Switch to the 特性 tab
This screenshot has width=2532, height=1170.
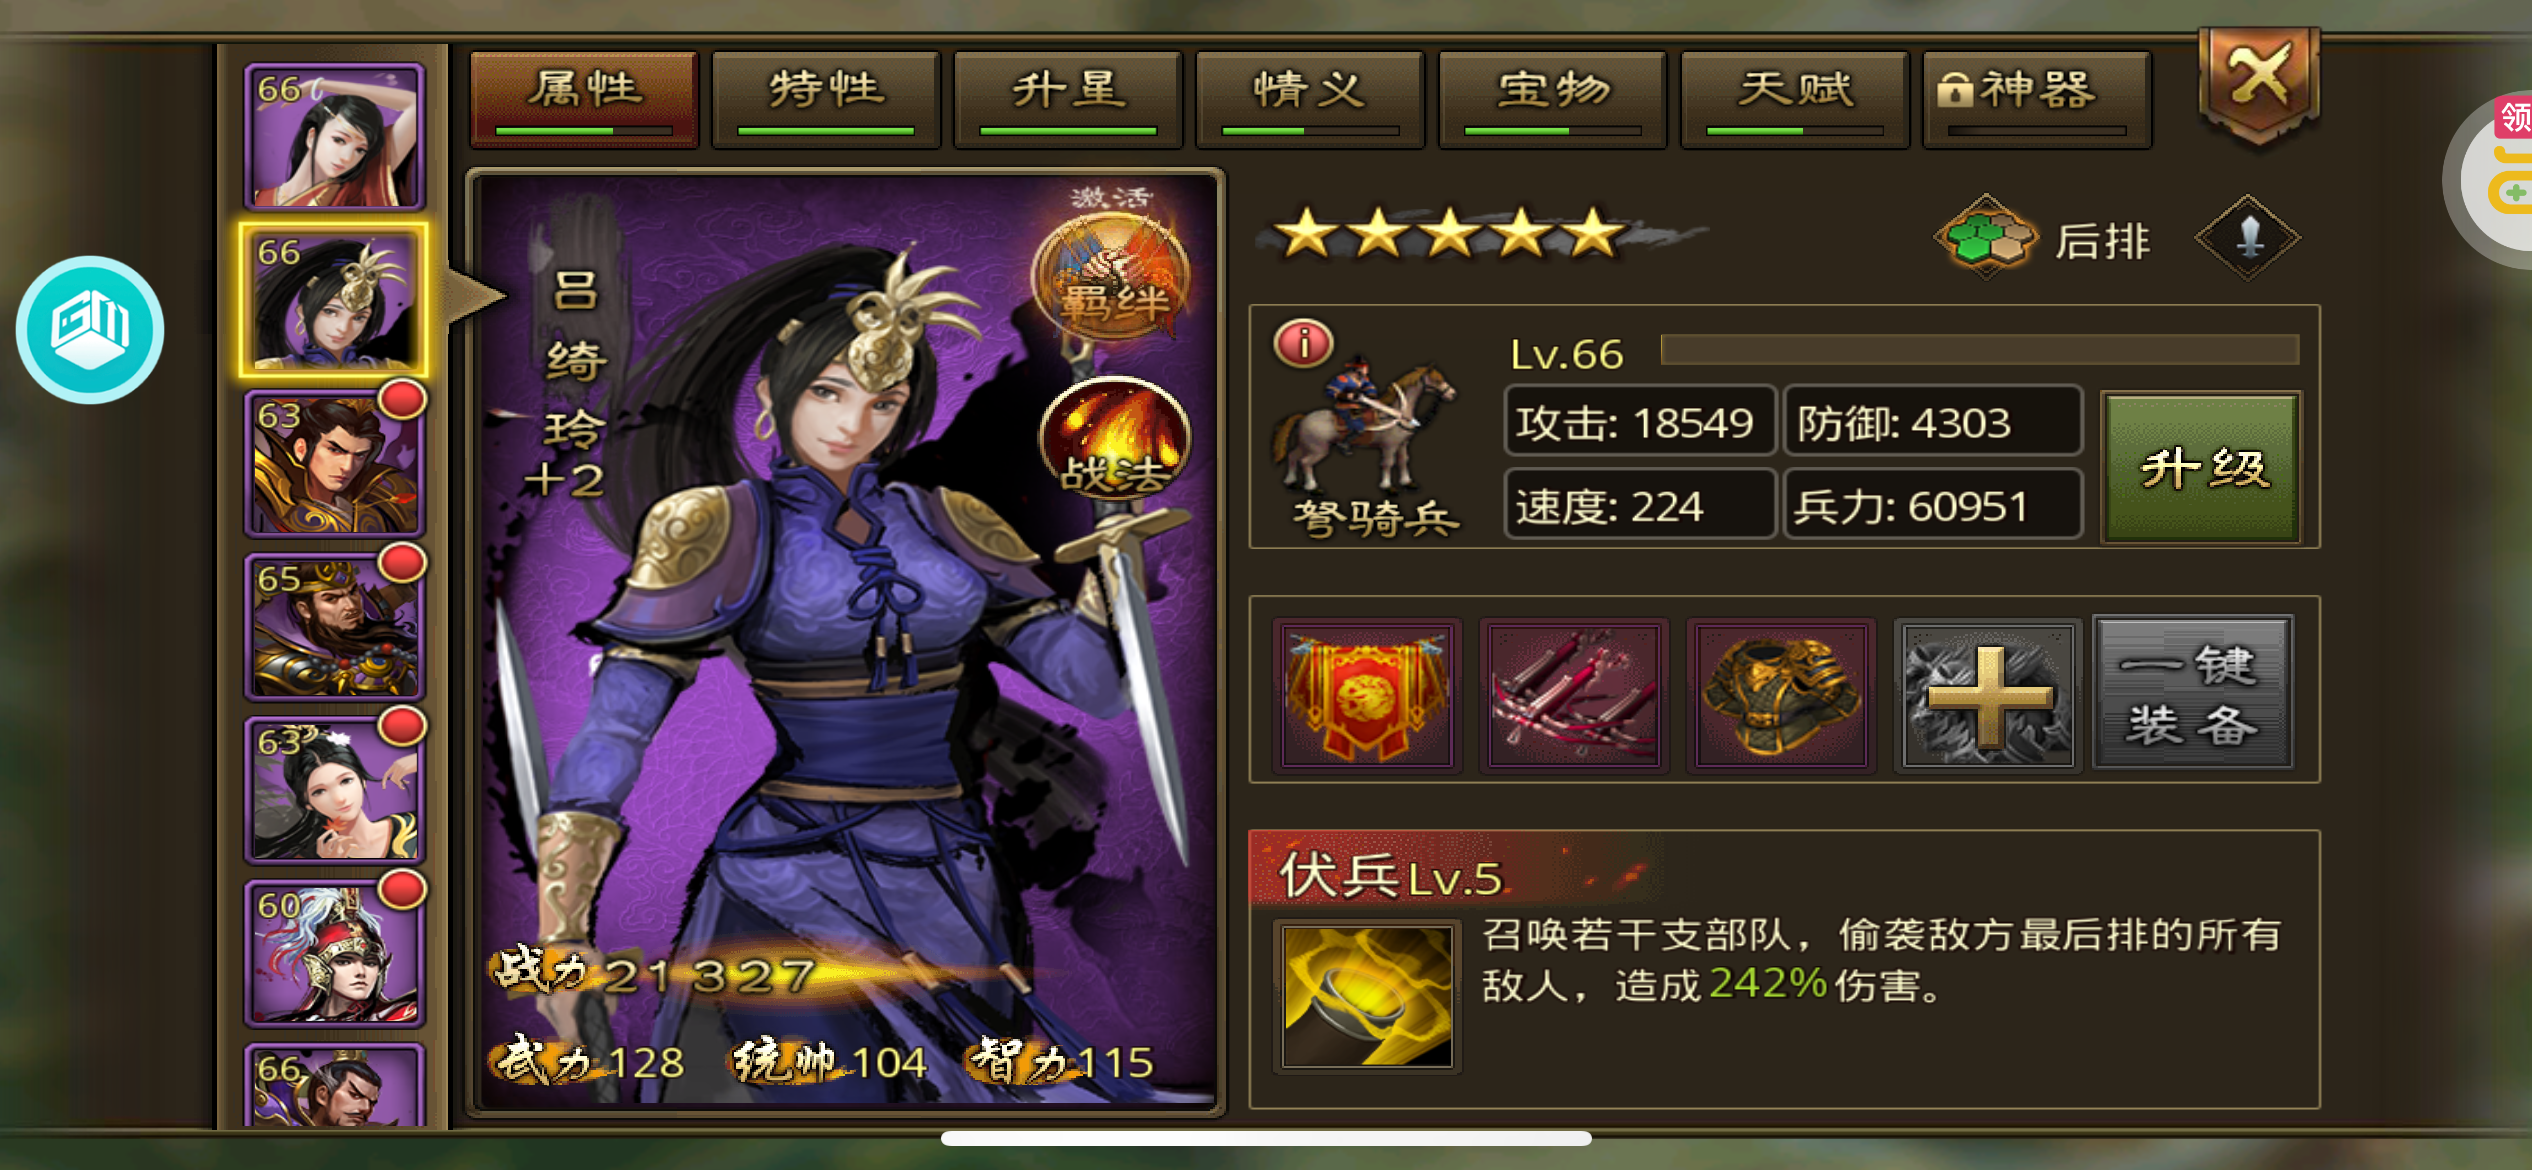(x=825, y=99)
